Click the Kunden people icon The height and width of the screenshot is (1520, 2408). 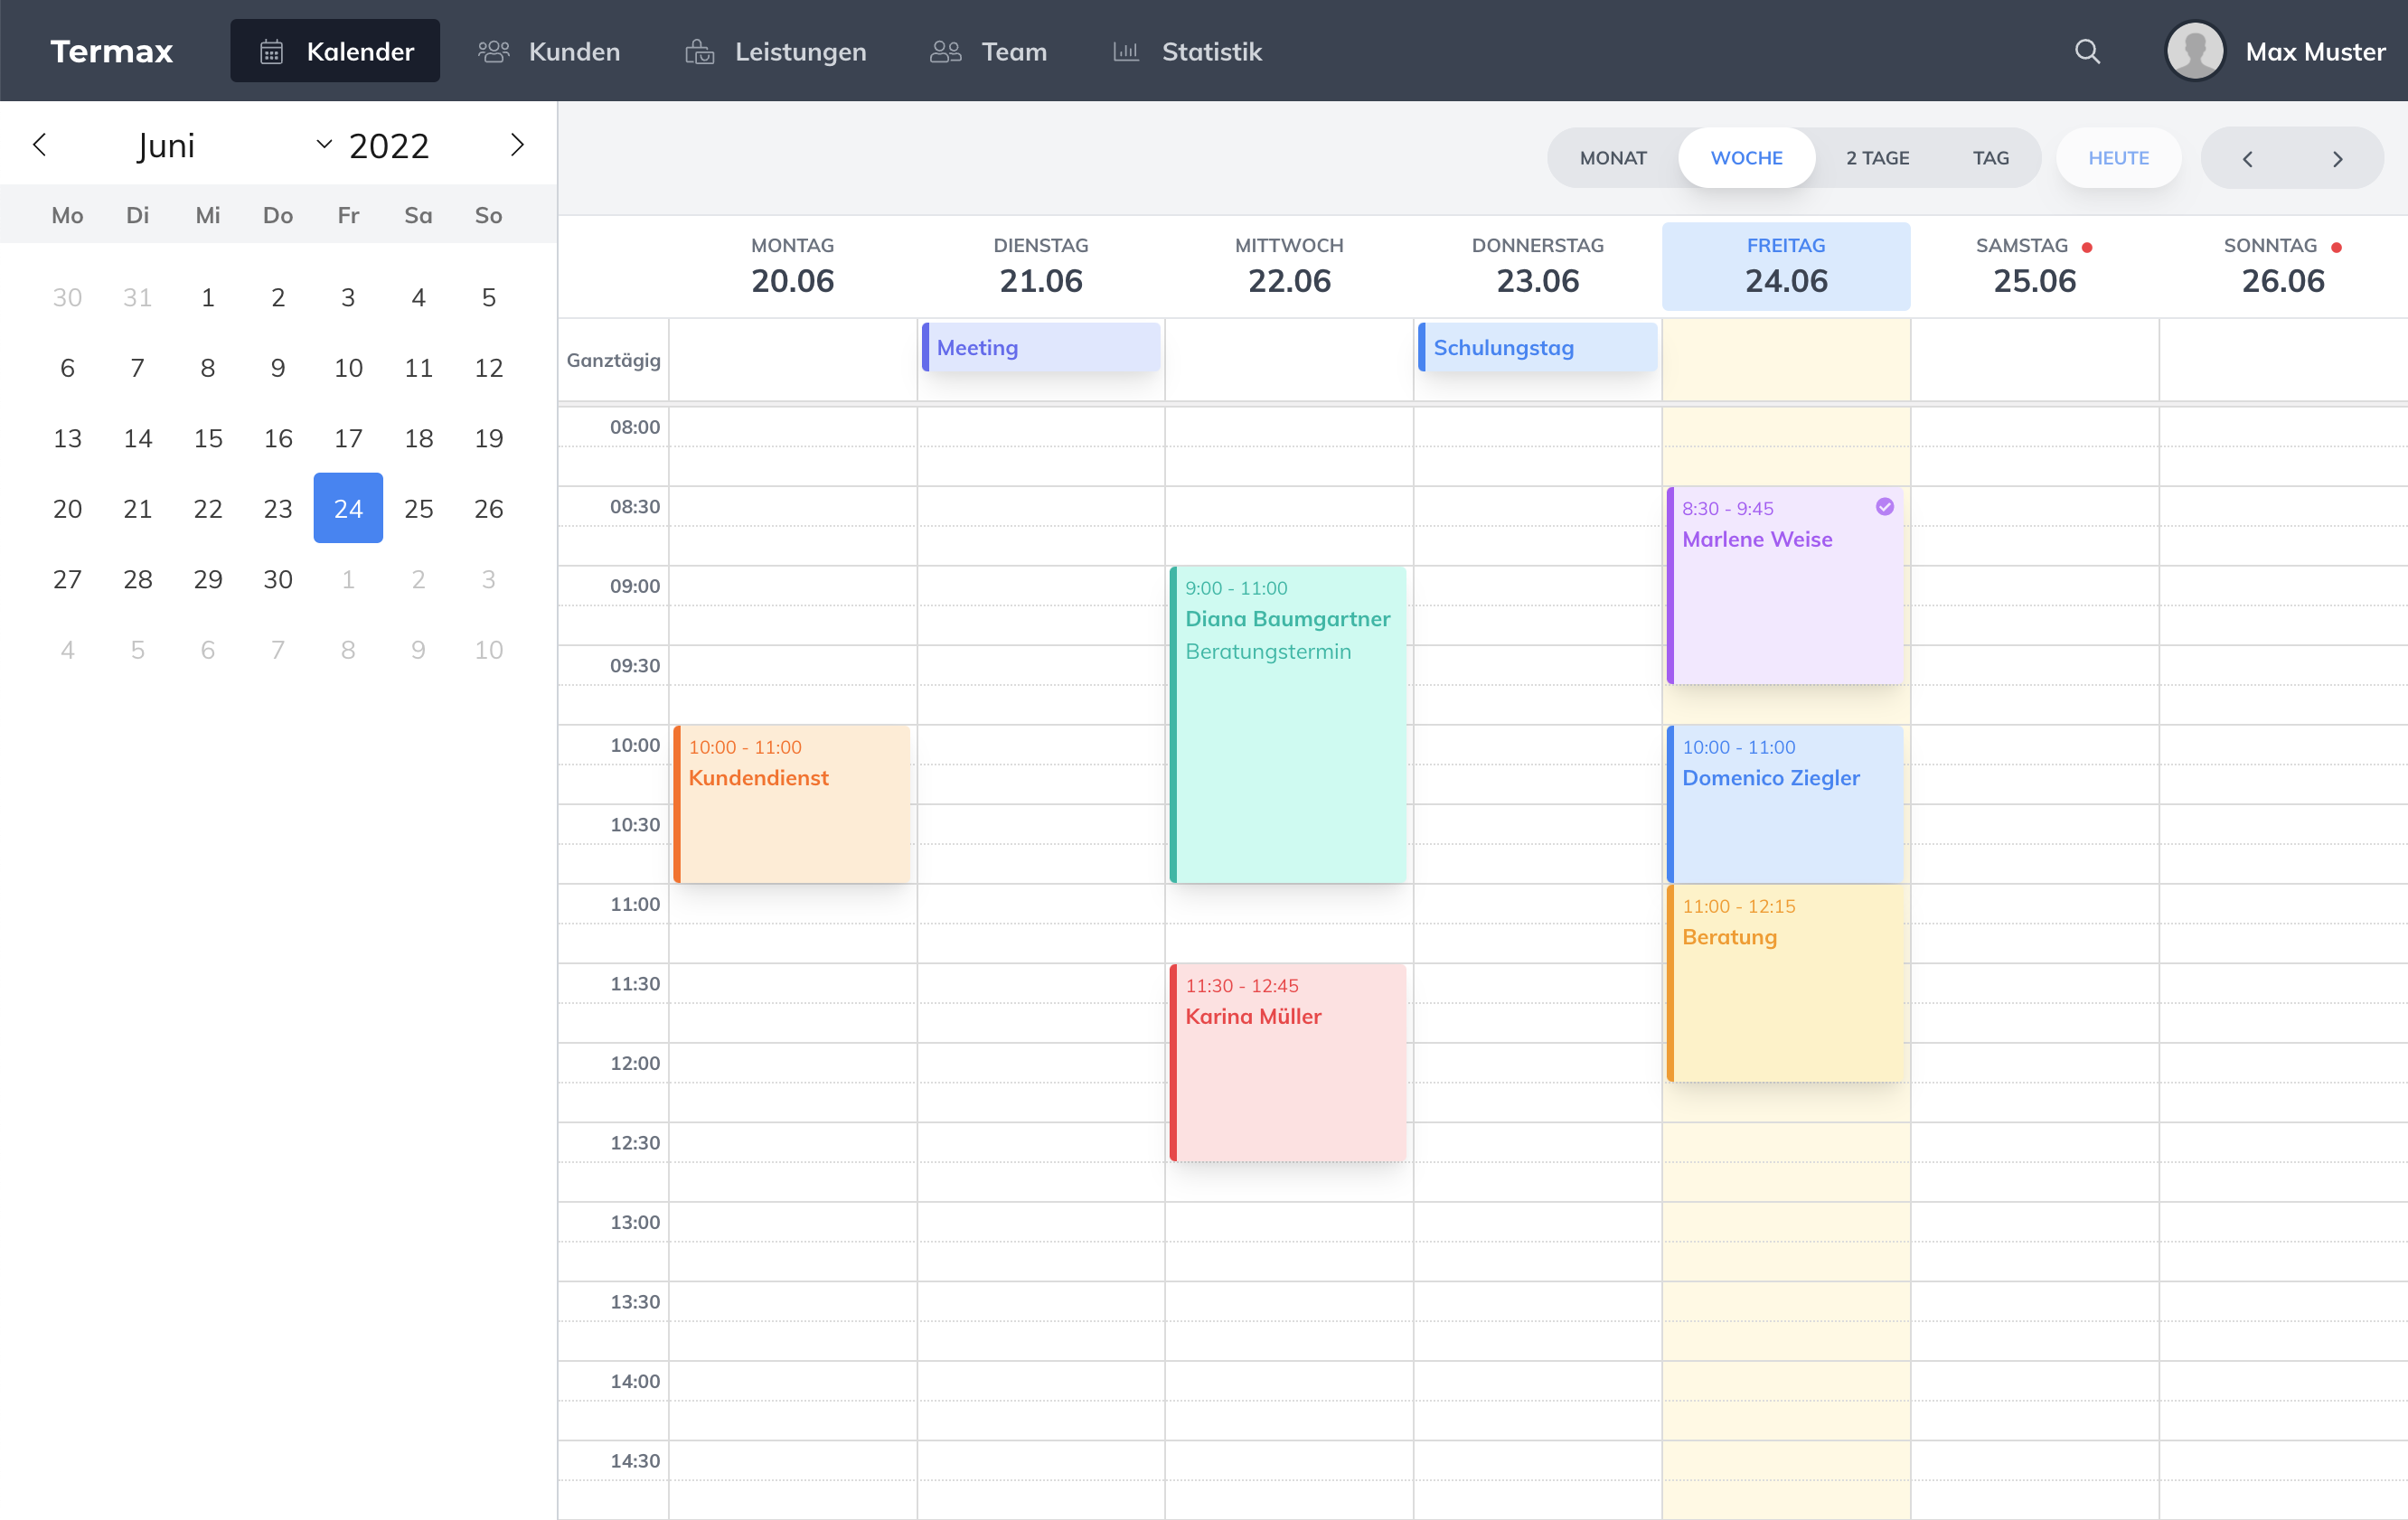tap(494, 51)
